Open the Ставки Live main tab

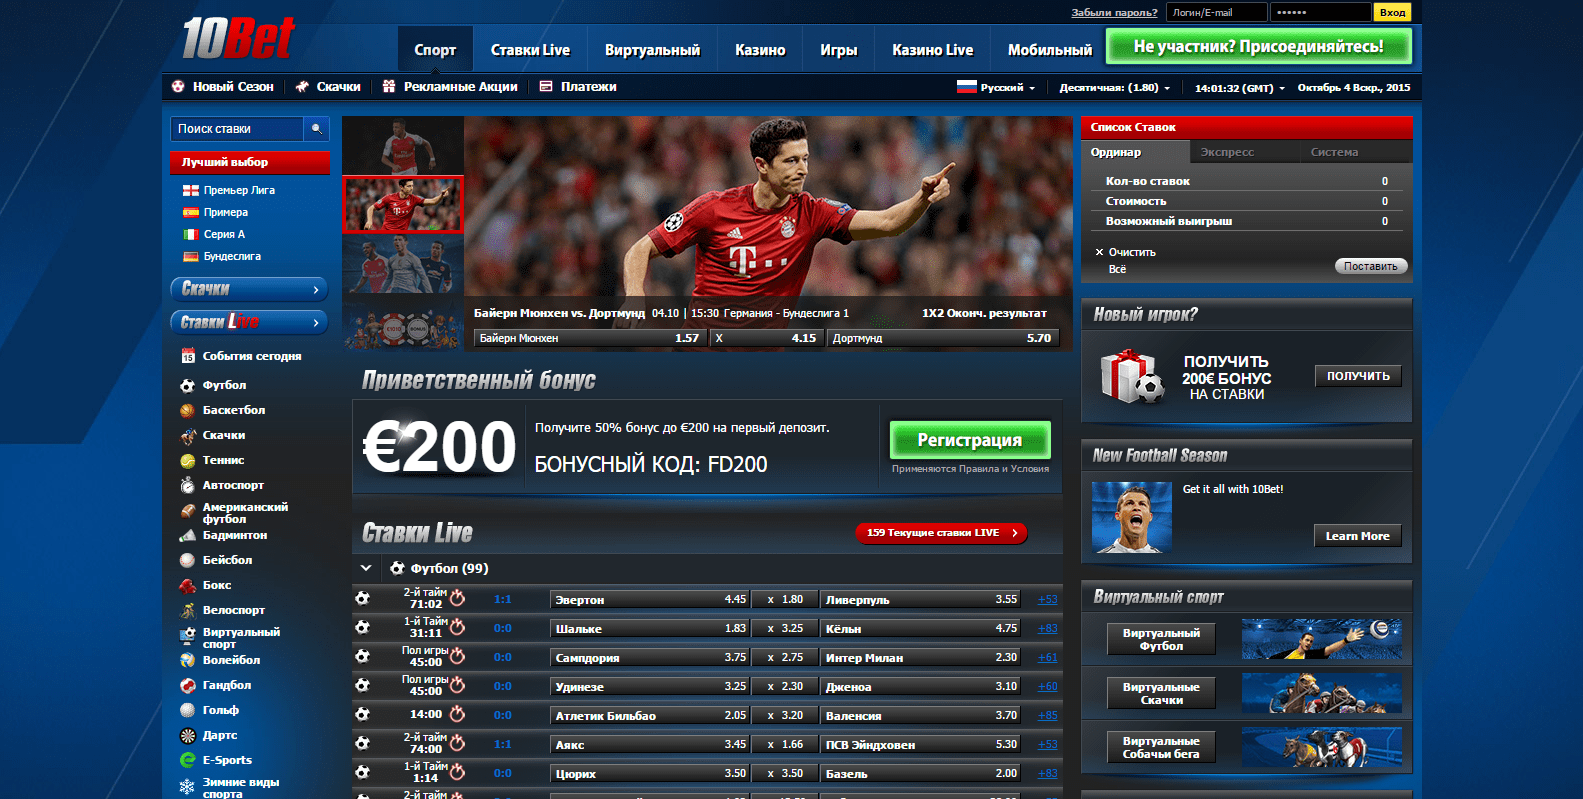(x=530, y=49)
